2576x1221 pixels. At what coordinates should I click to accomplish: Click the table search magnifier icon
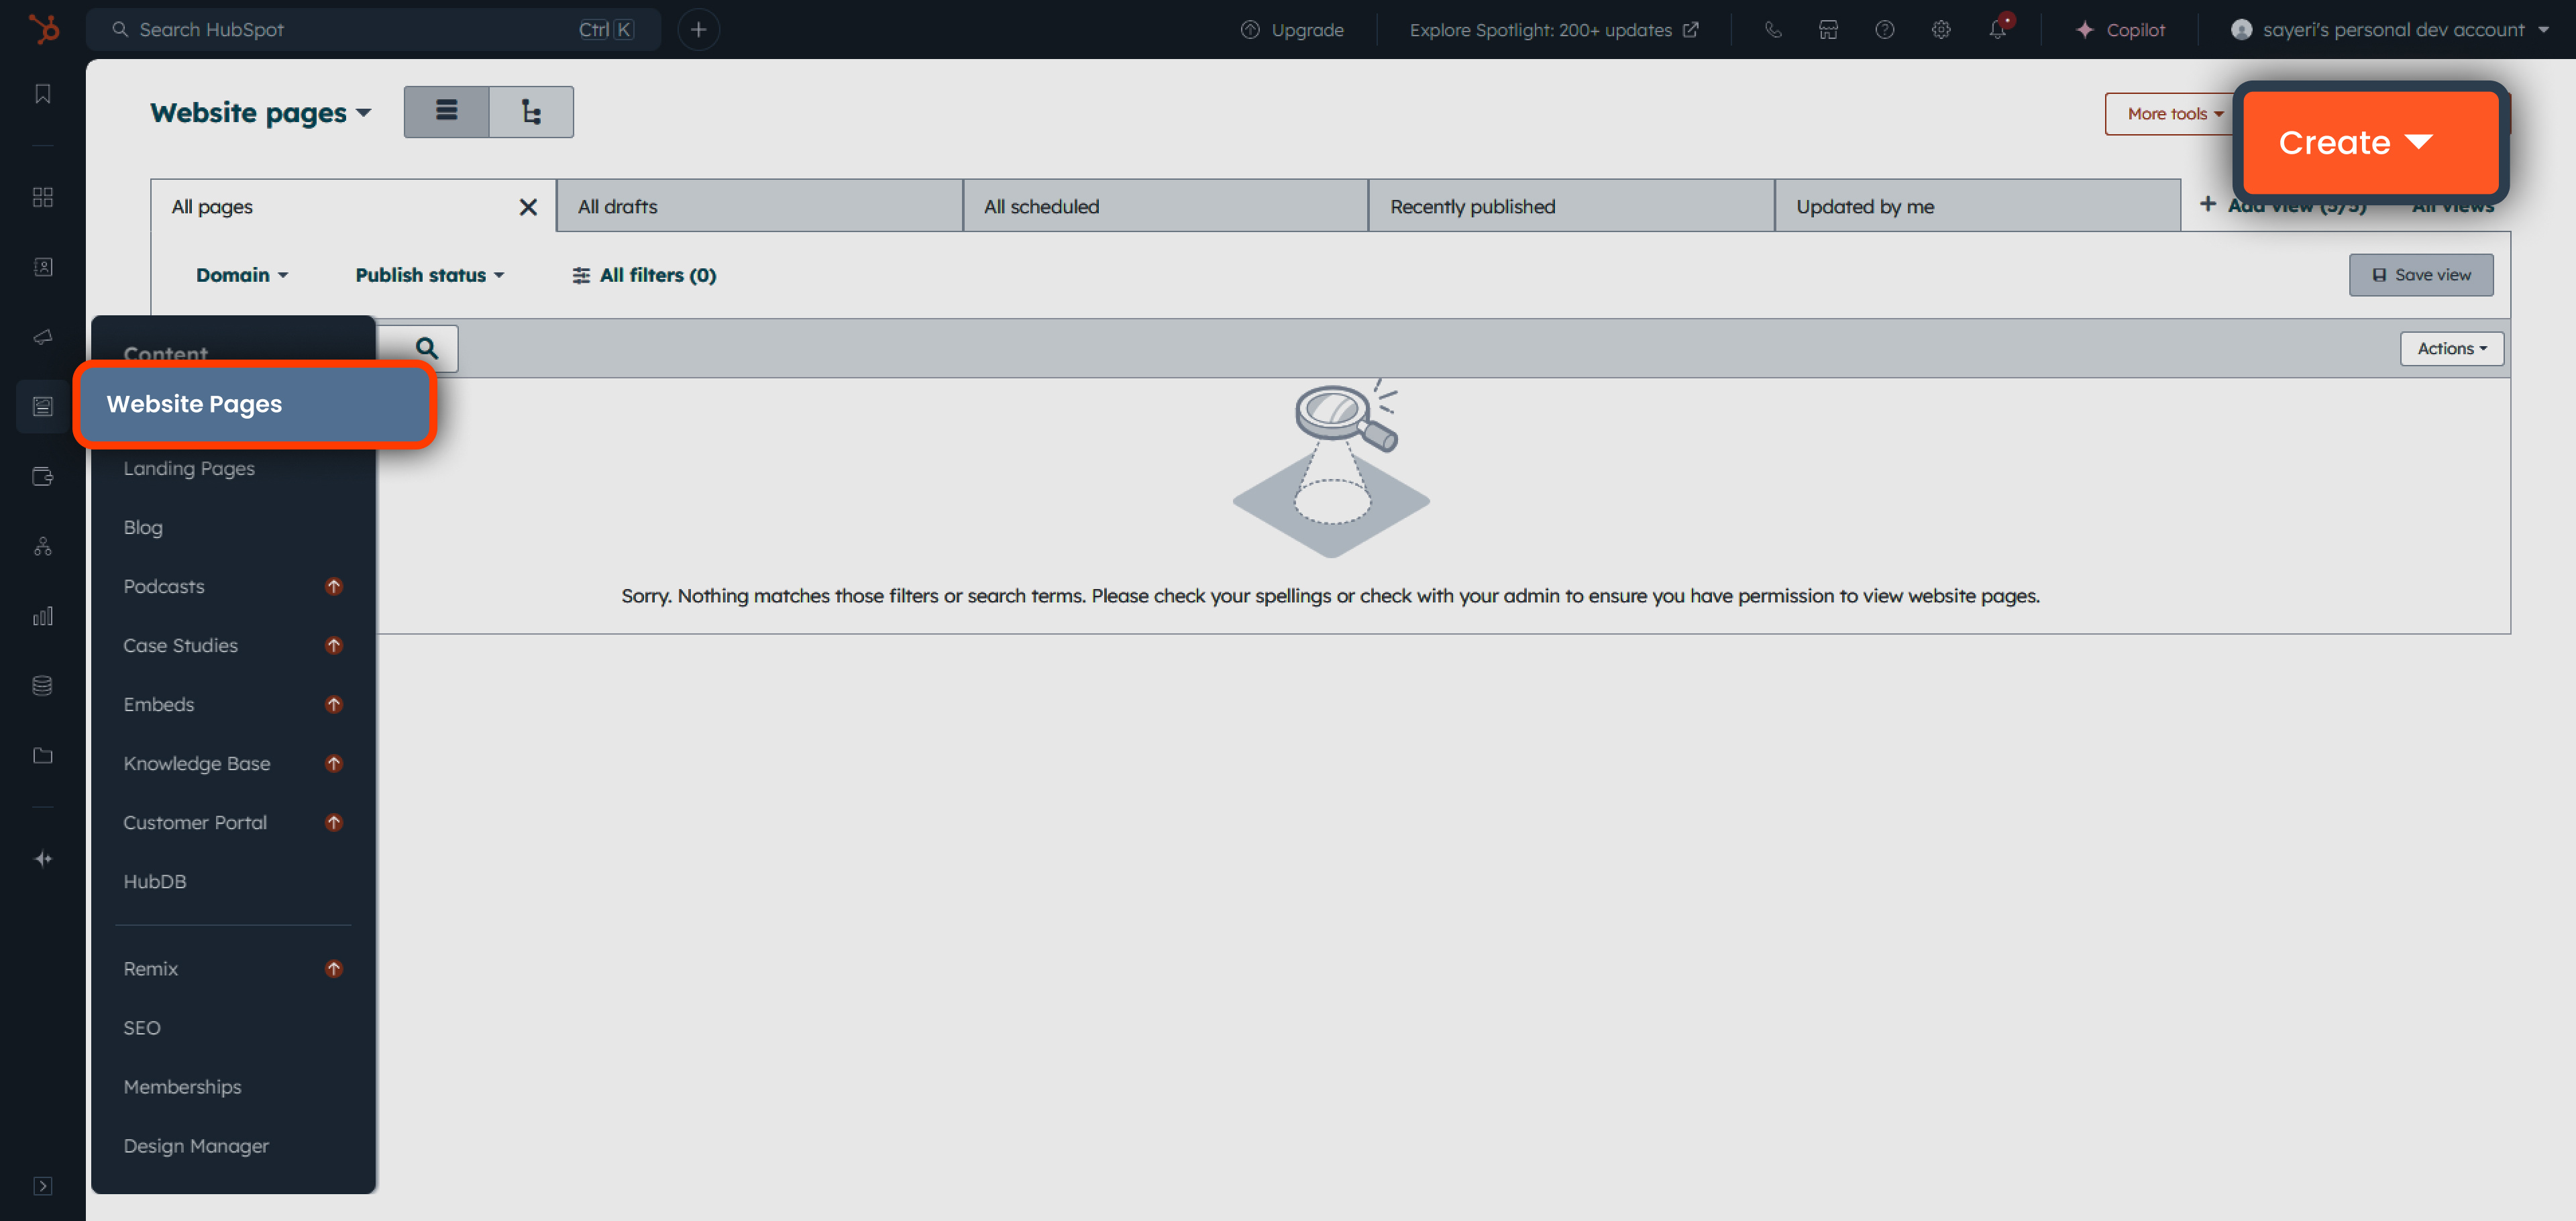[427, 348]
